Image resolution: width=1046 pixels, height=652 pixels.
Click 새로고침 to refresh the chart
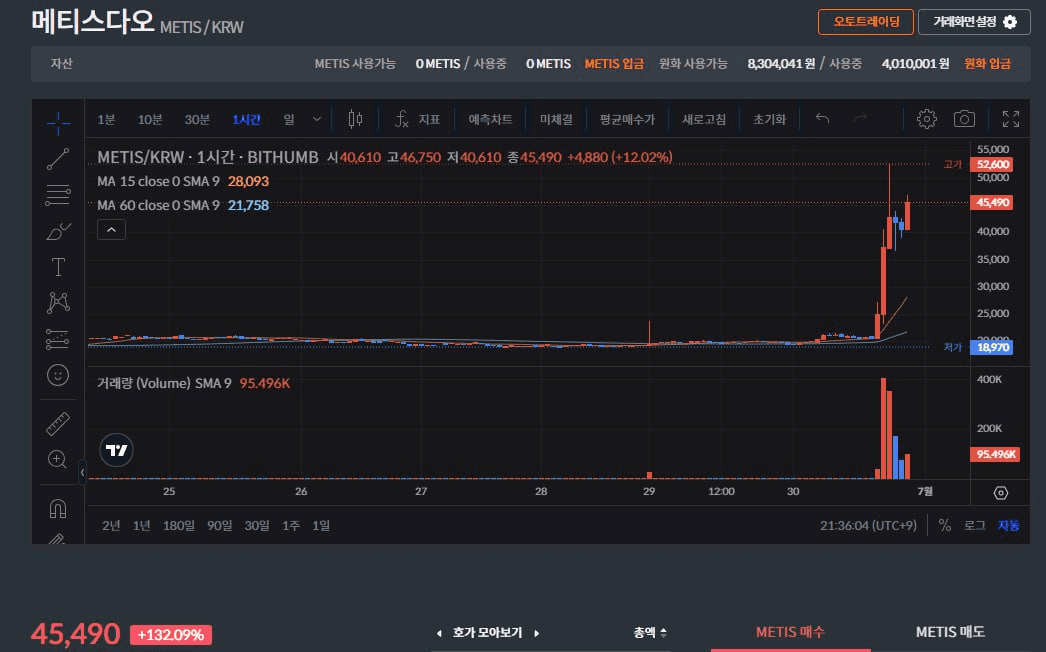coord(704,119)
